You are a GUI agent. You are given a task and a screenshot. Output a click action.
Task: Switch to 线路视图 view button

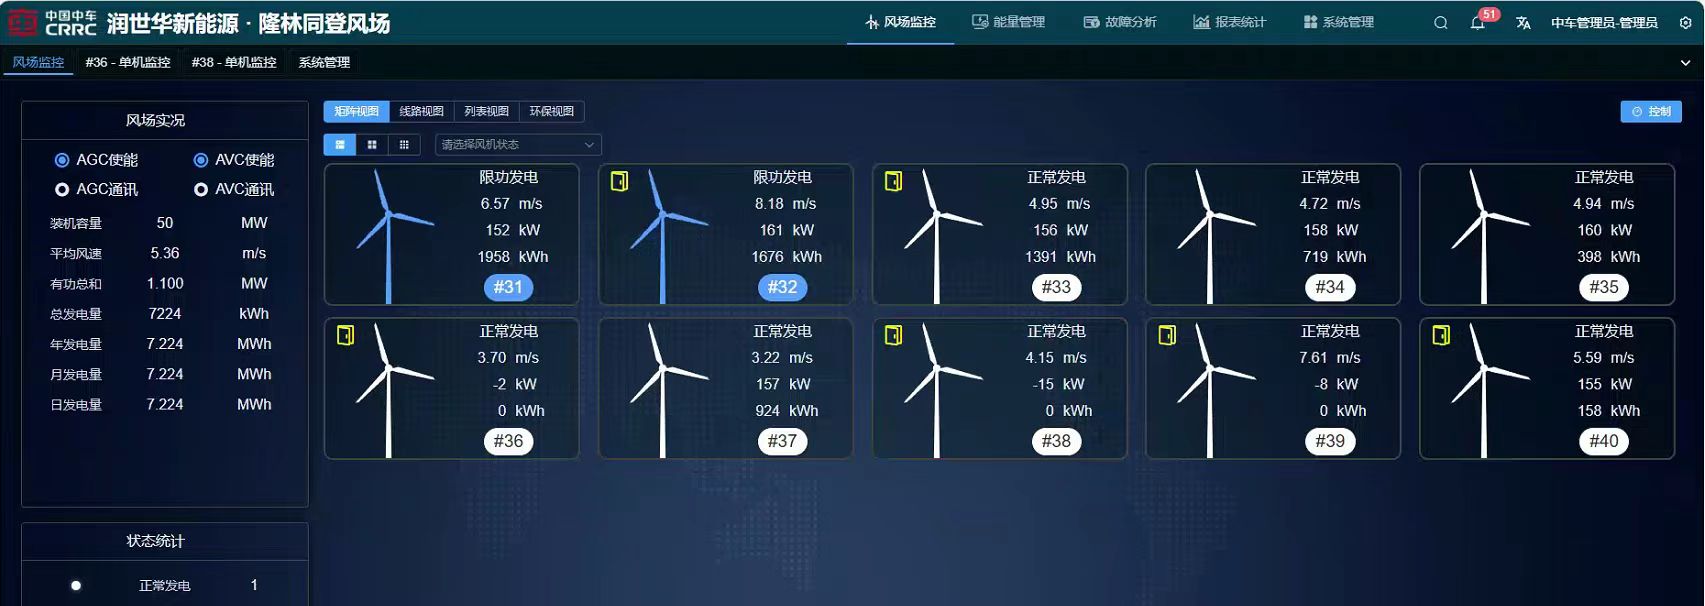[x=421, y=112]
